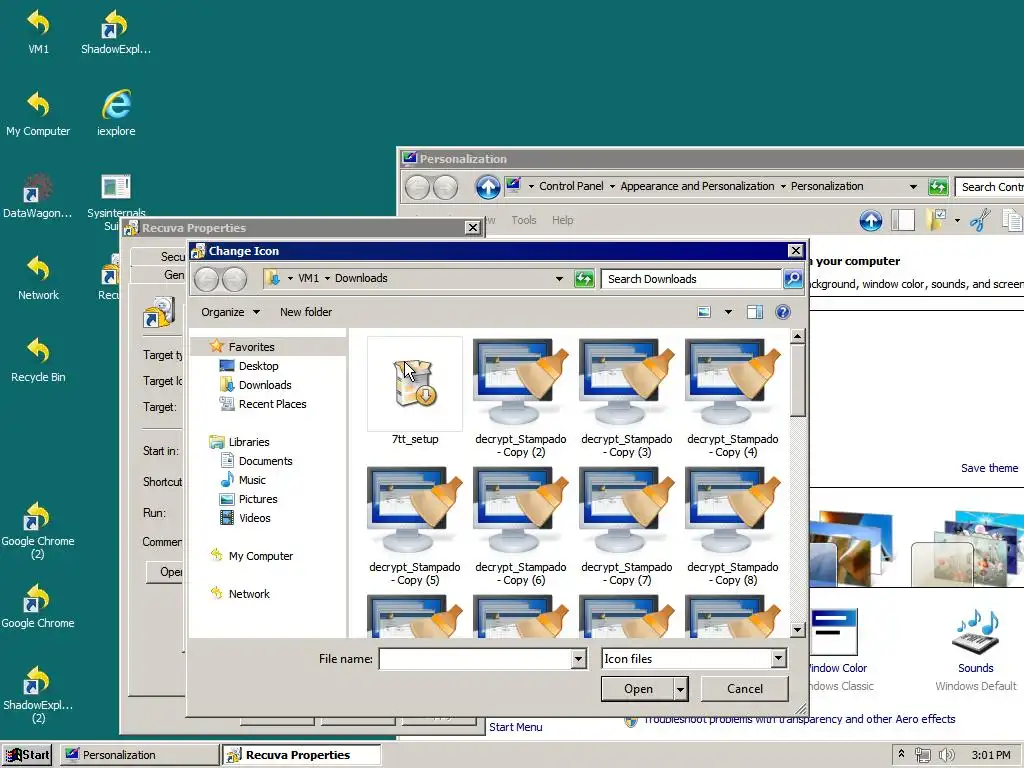1024x768 pixels.
Task: Click the volume speaker icon in system tray
Action: (946, 755)
